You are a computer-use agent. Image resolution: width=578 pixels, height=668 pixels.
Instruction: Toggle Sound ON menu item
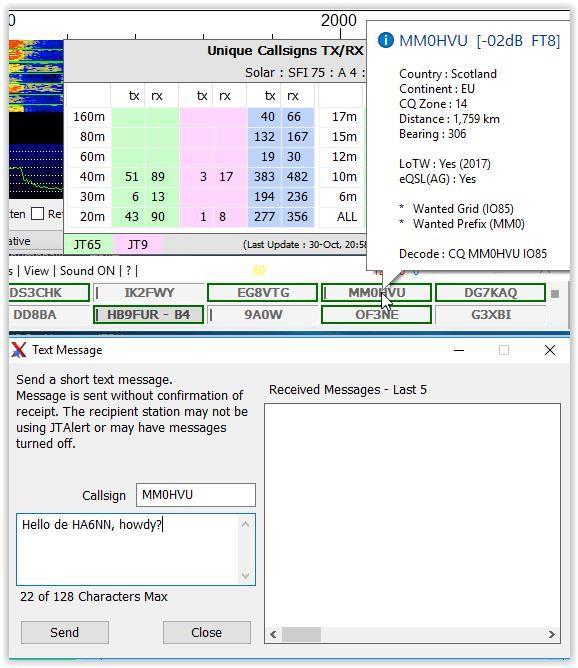pyautogui.click(x=87, y=271)
